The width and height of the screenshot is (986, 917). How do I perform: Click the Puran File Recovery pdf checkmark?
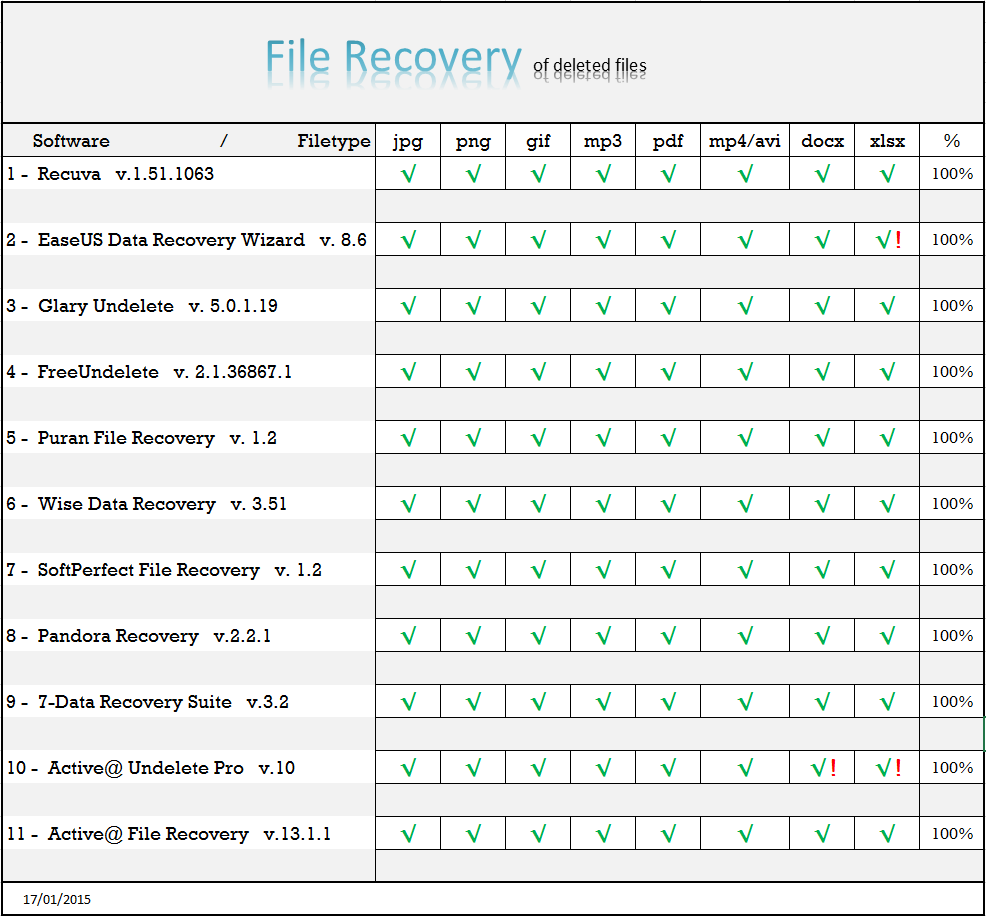coord(668,438)
